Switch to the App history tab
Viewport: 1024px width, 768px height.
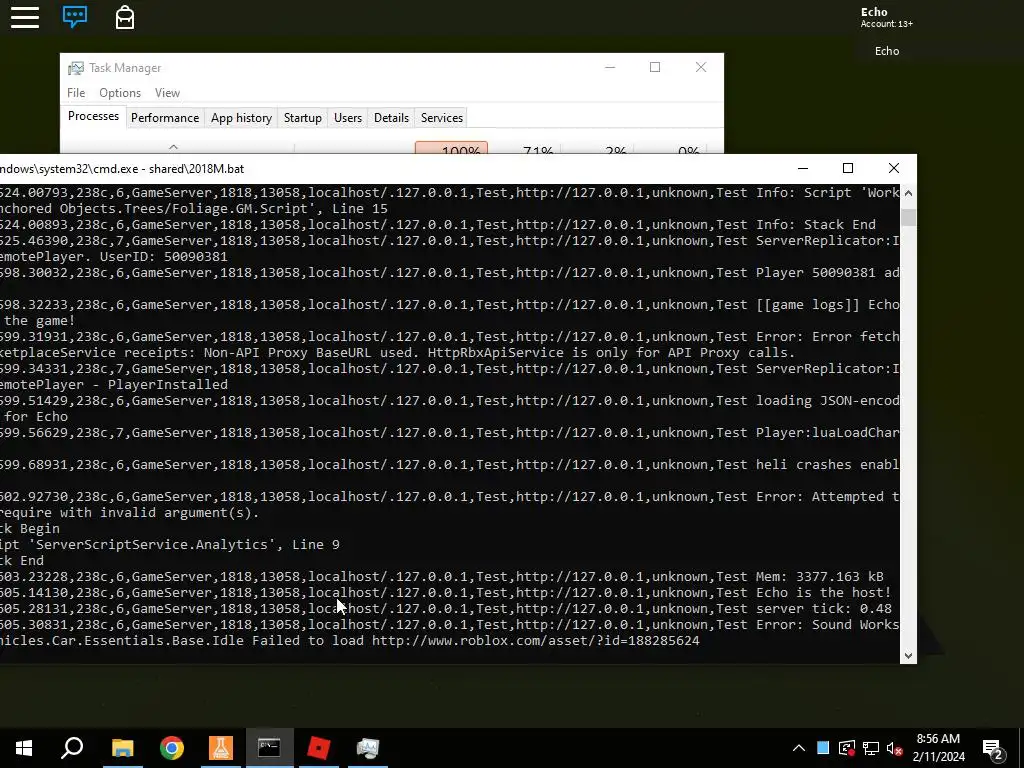(241, 118)
